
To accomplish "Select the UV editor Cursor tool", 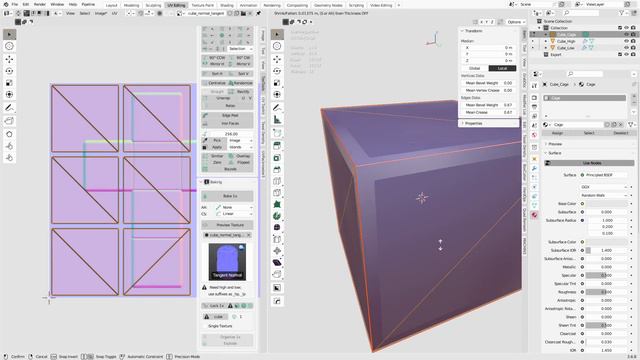I will click(x=9, y=46).
